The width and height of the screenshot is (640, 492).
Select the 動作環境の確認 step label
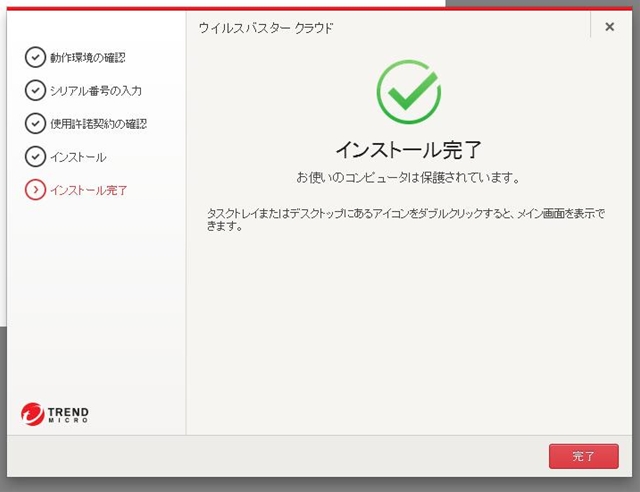point(88,58)
